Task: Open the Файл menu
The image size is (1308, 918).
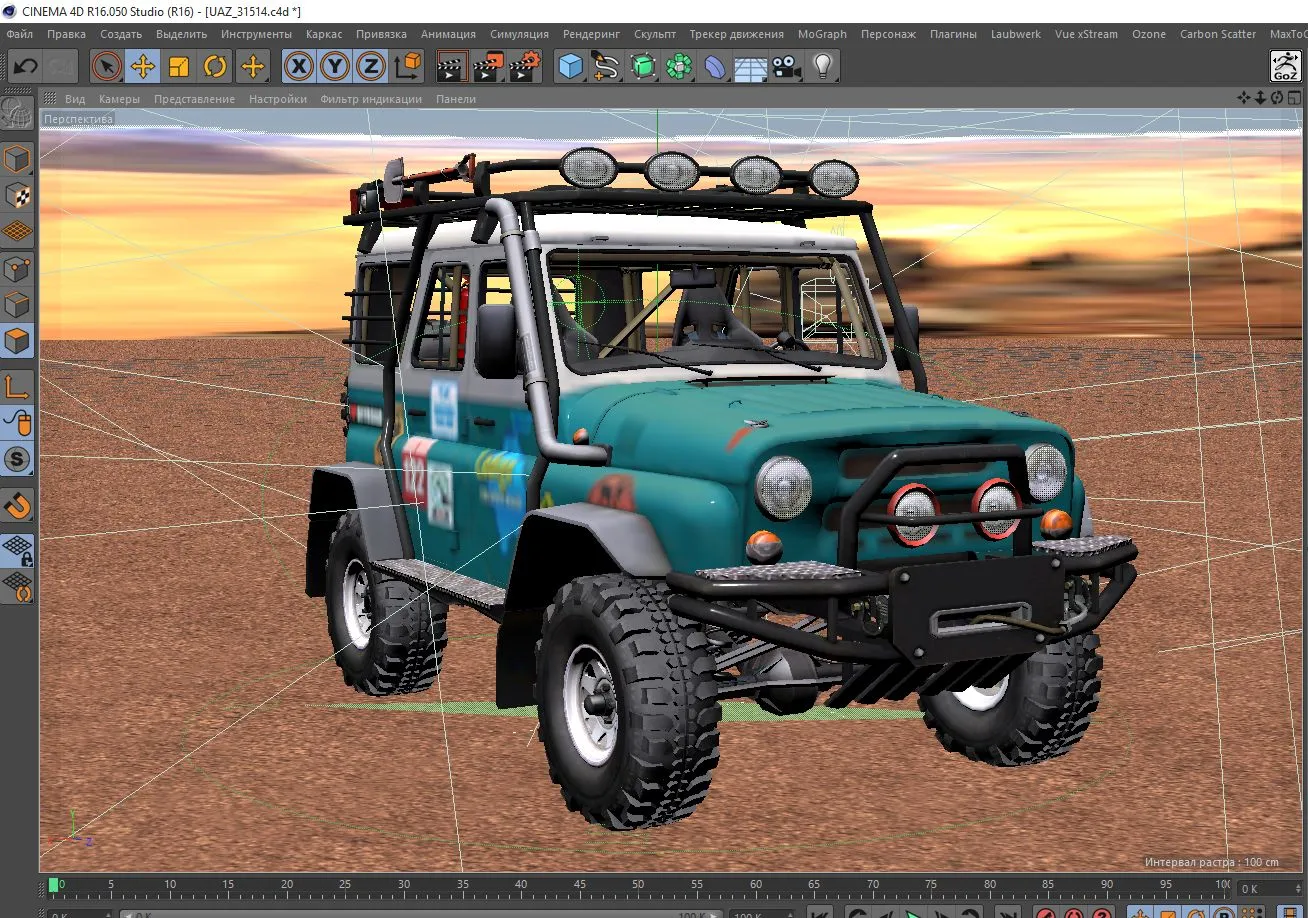Action: 19,34
